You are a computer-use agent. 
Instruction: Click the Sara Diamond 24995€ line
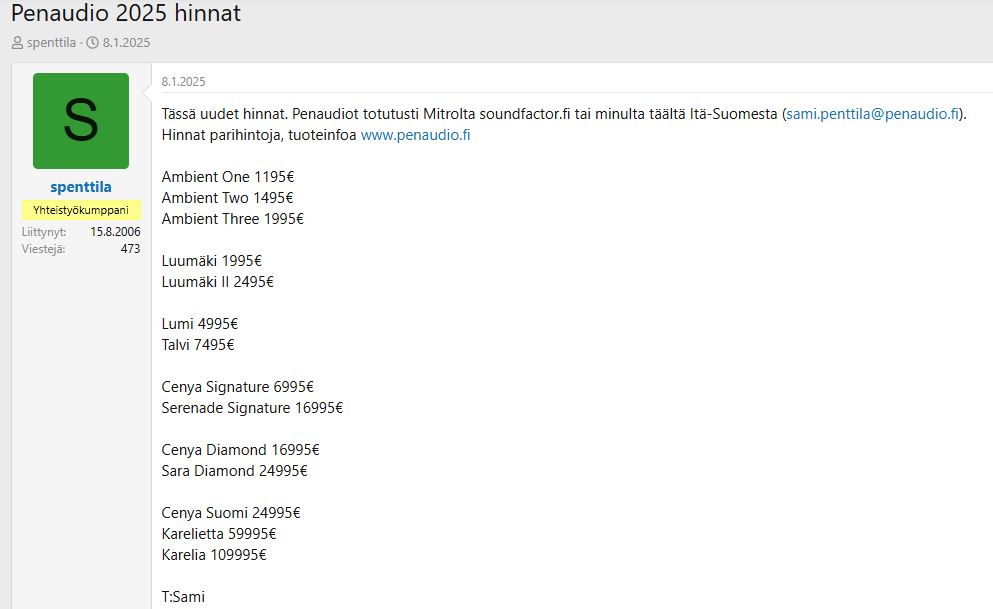[x=234, y=471]
